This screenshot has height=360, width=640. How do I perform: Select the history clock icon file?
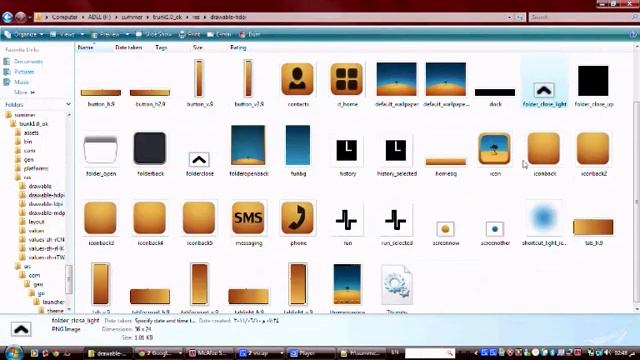click(347, 157)
